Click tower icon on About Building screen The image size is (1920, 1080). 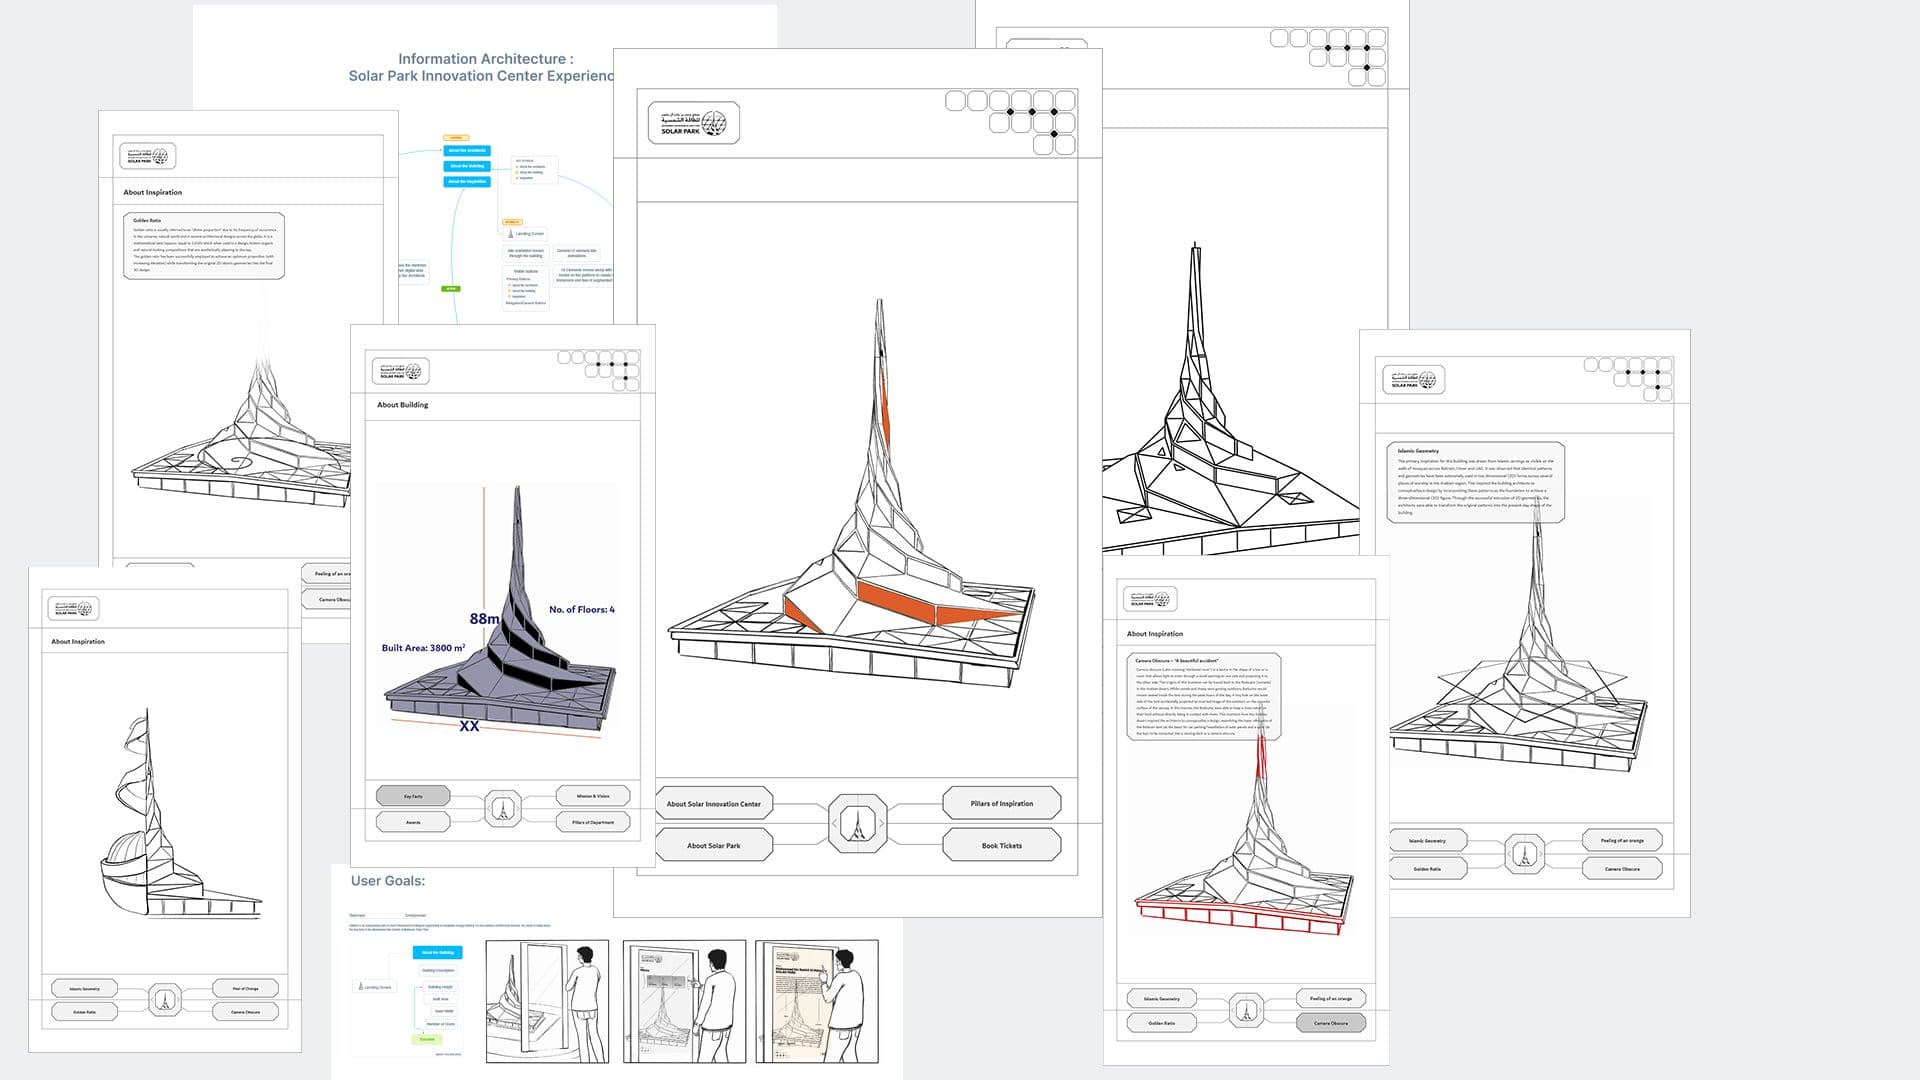pyautogui.click(x=503, y=808)
